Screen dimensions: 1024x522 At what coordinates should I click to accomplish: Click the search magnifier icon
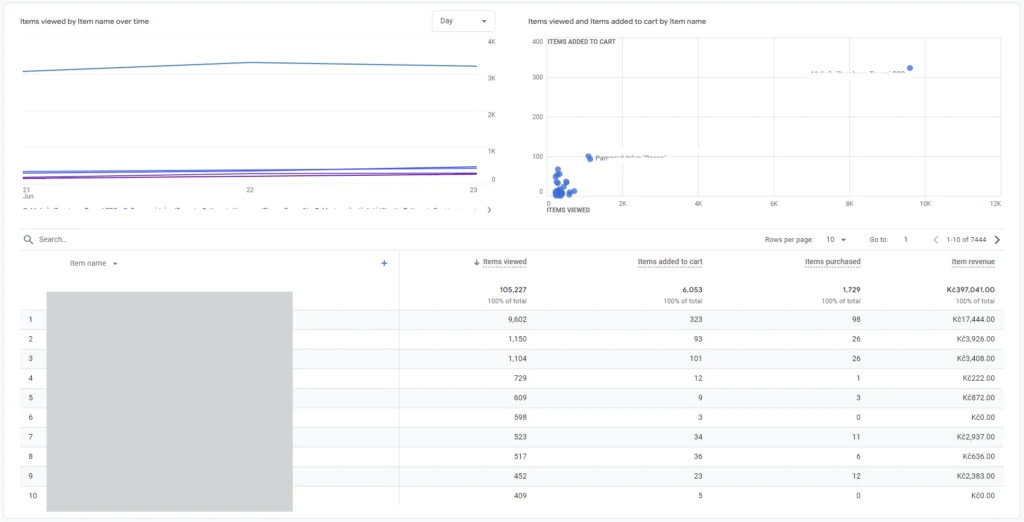click(28, 240)
